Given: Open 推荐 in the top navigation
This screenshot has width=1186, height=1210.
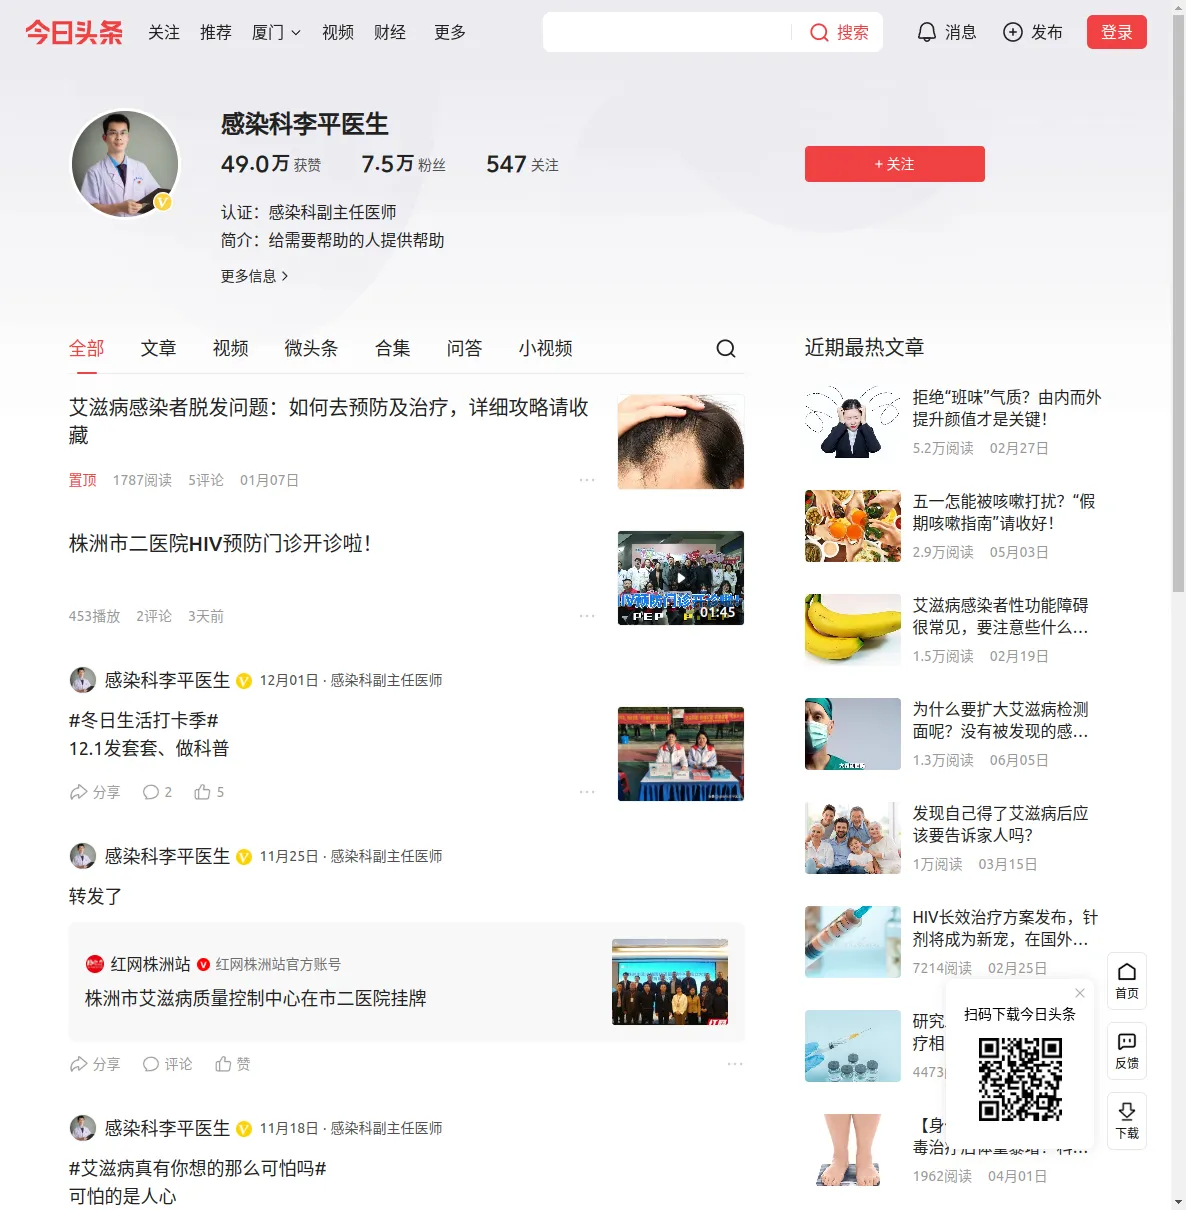Looking at the screenshot, I should [216, 32].
